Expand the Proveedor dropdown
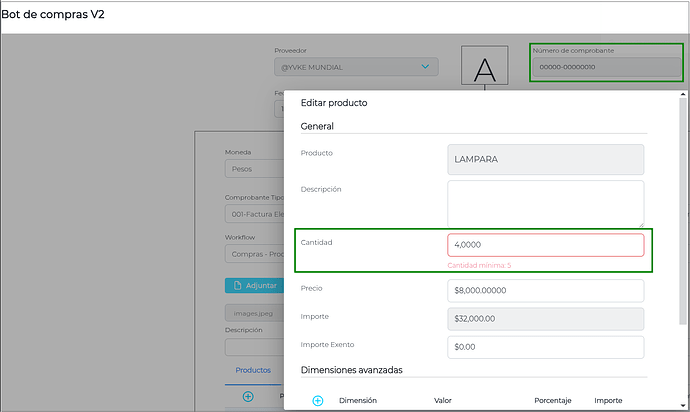The image size is (690, 412). [x=357, y=67]
